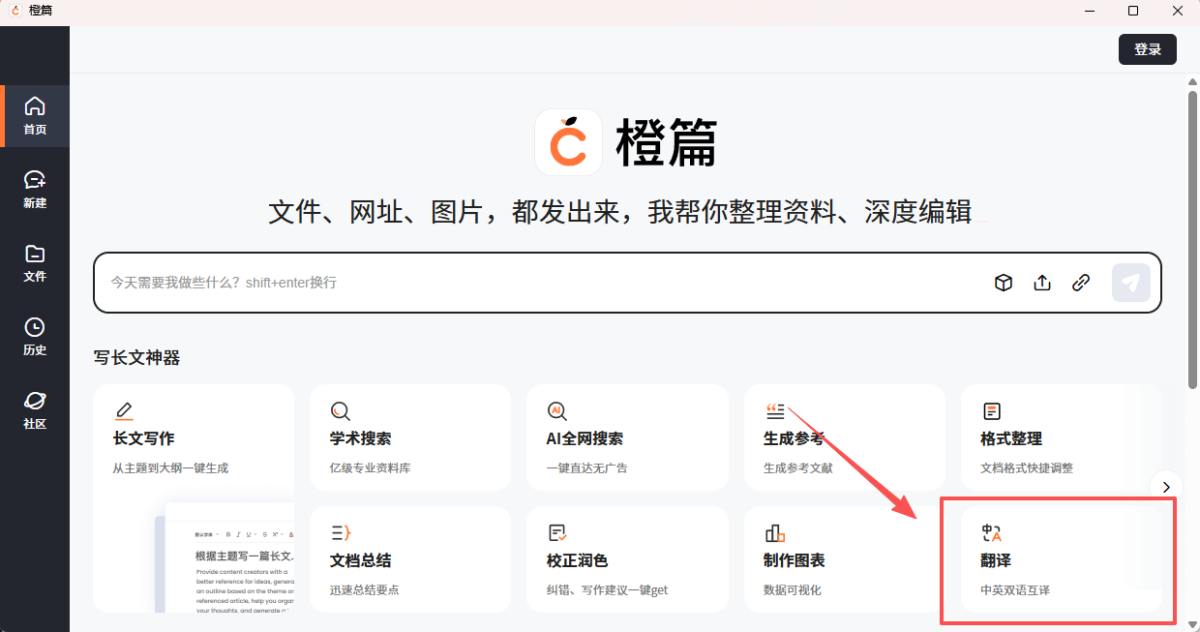Click the paper-plane send button
This screenshot has width=1200, height=632.
tap(1131, 283)
